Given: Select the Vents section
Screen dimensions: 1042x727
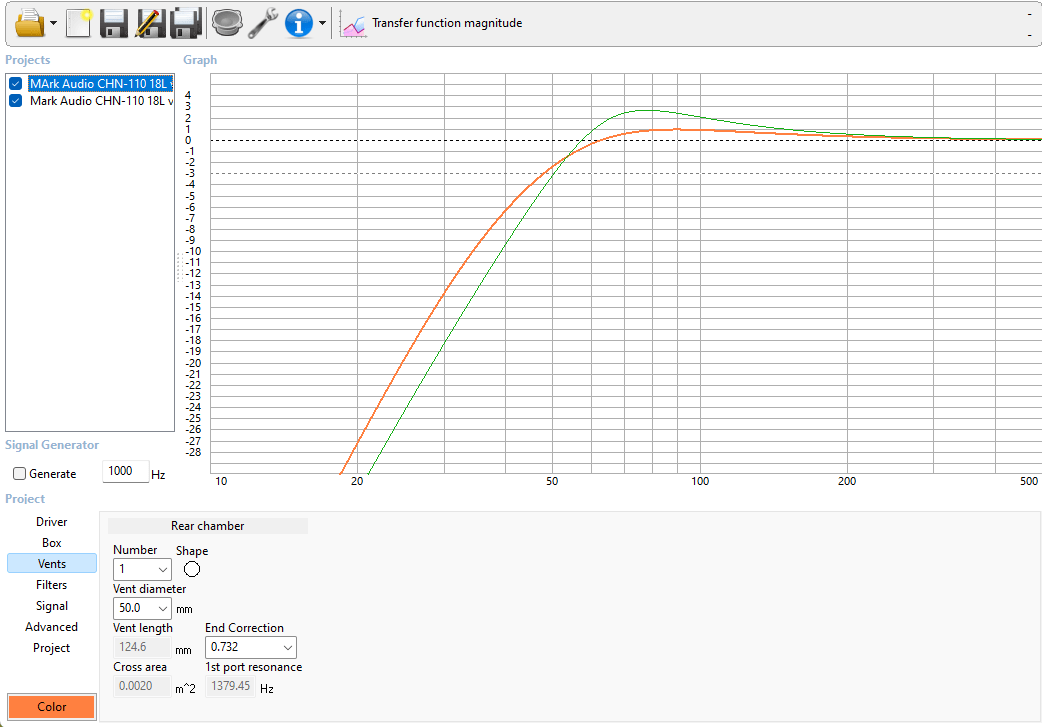Looking at the screenshot, I should coord(52,564).
